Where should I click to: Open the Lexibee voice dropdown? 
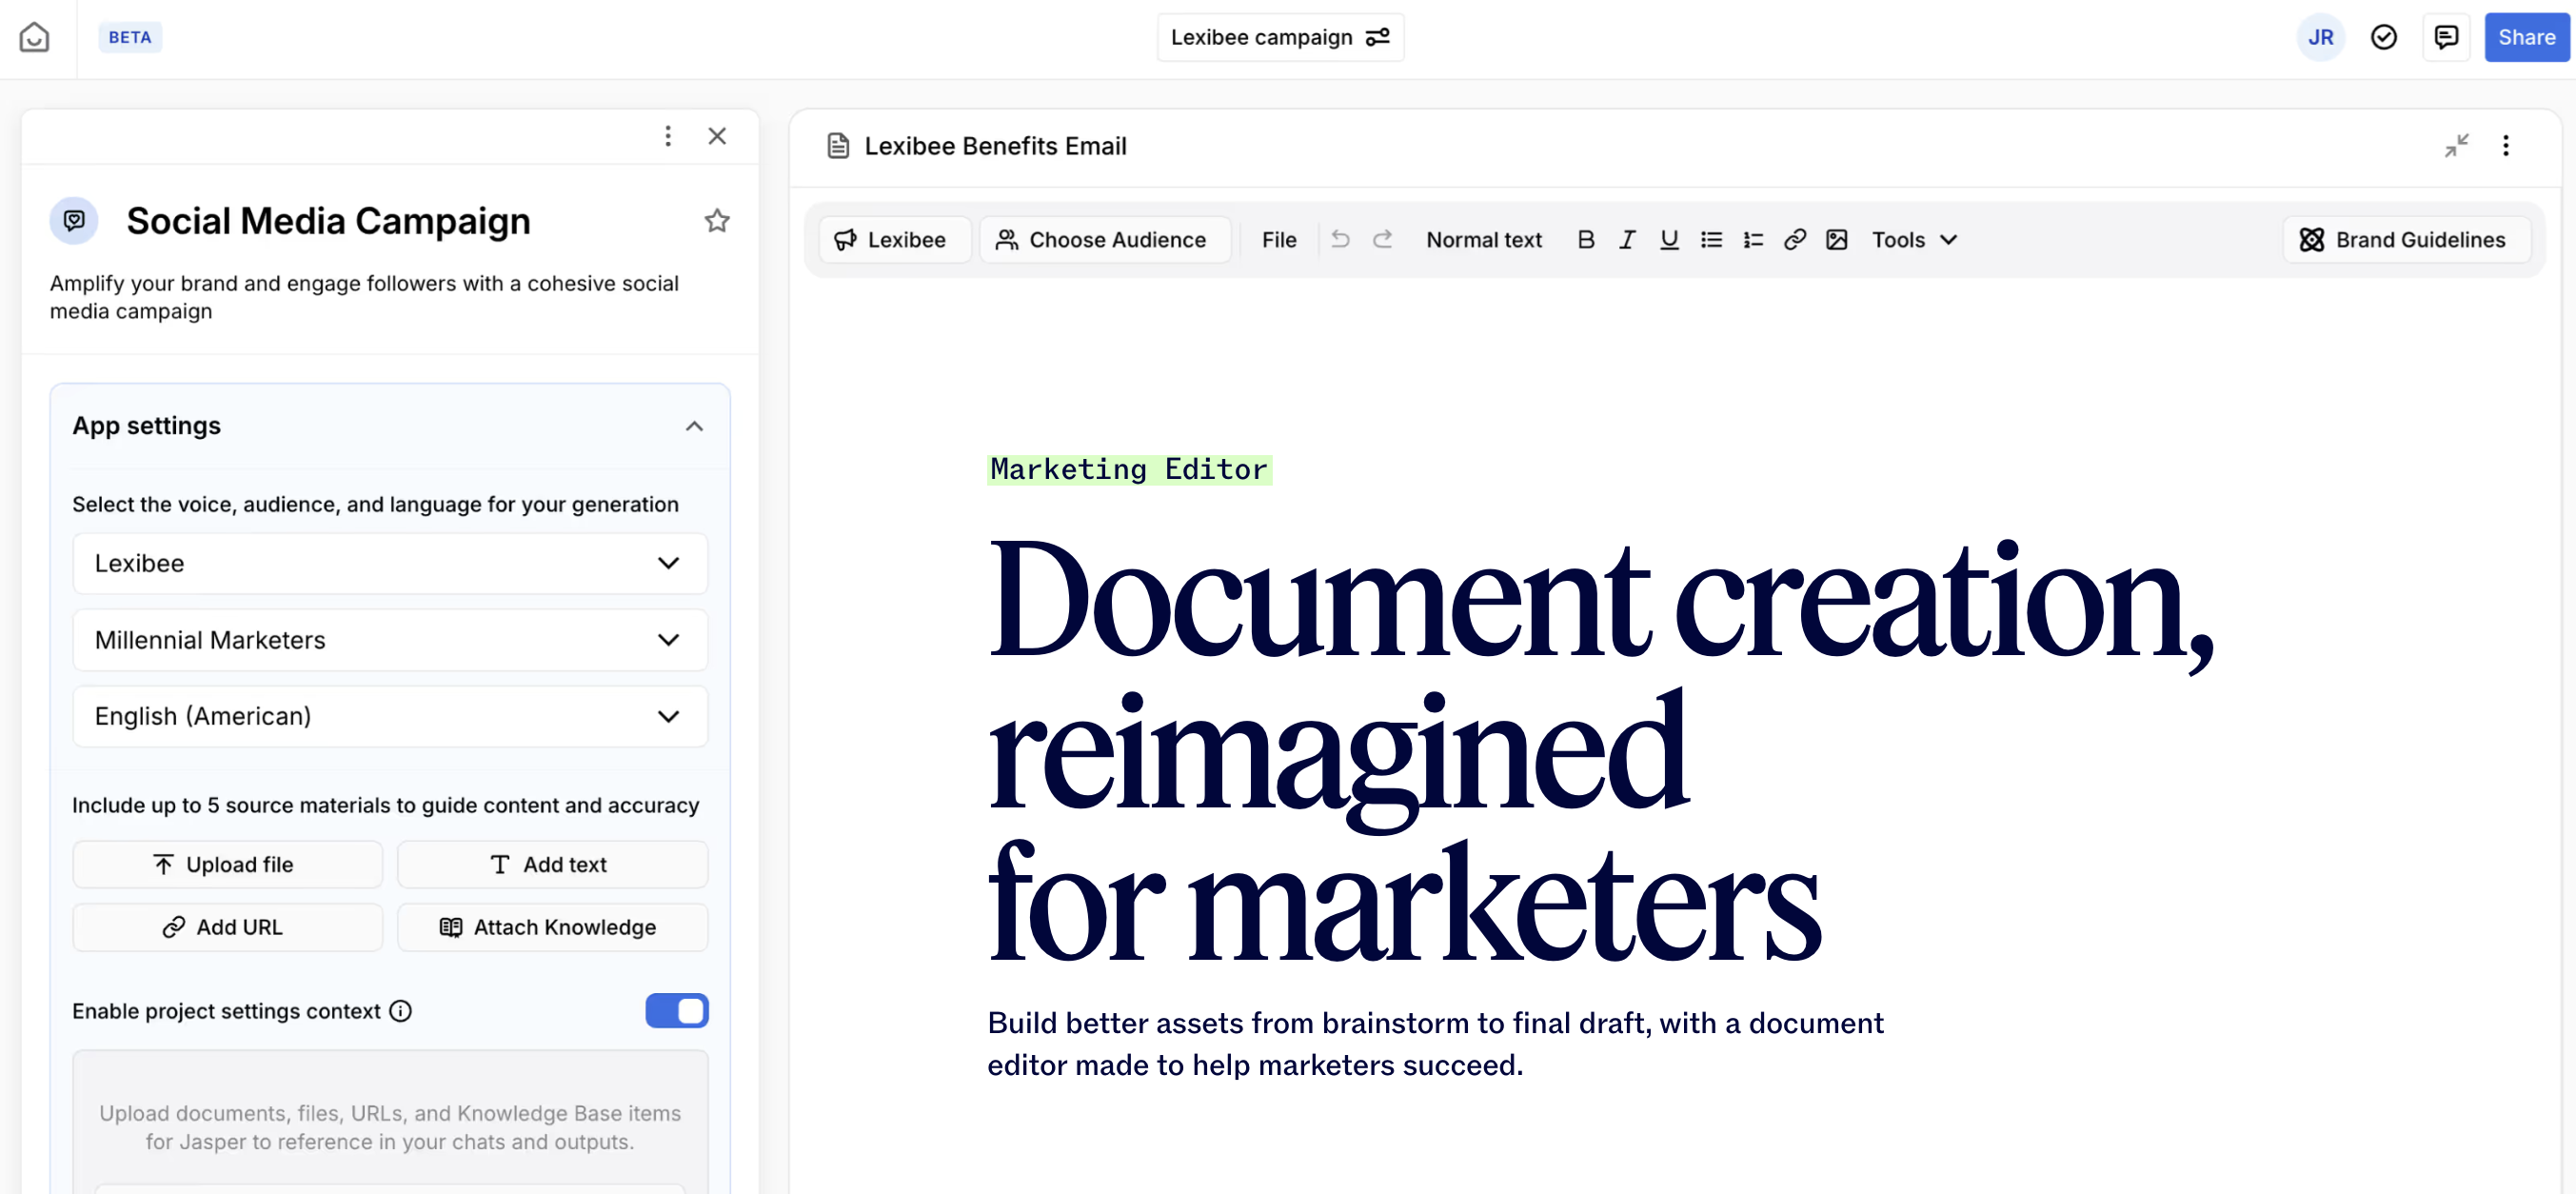pyautogui.click(x=390, y=563)
